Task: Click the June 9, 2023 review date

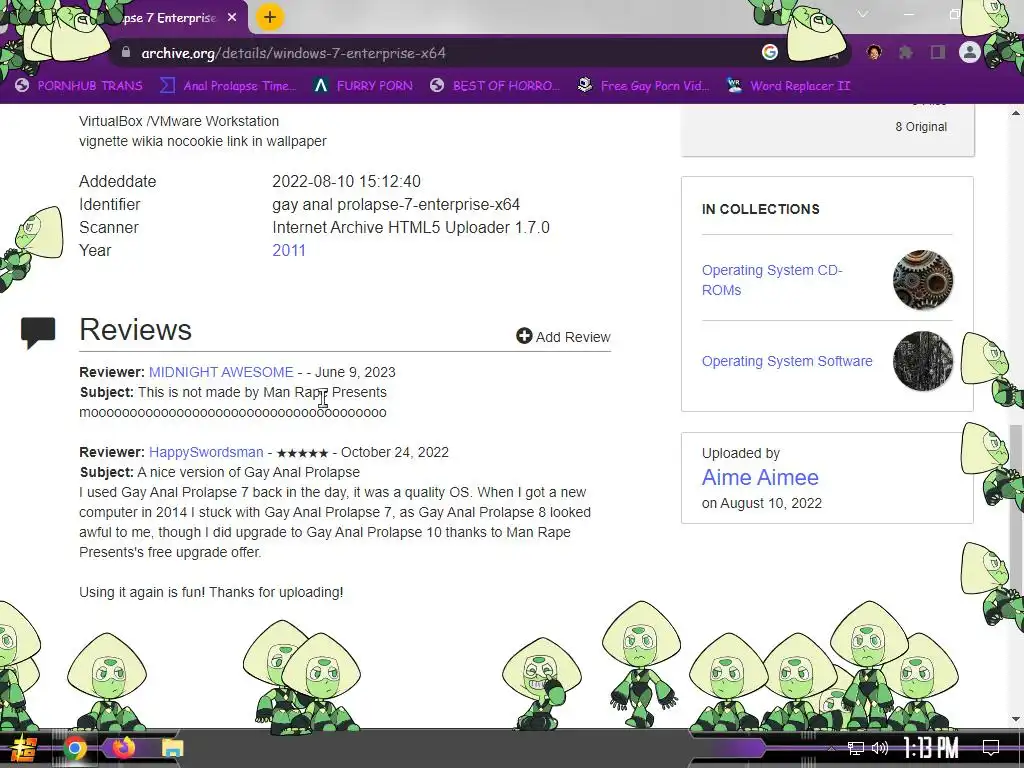Action: 355,372
